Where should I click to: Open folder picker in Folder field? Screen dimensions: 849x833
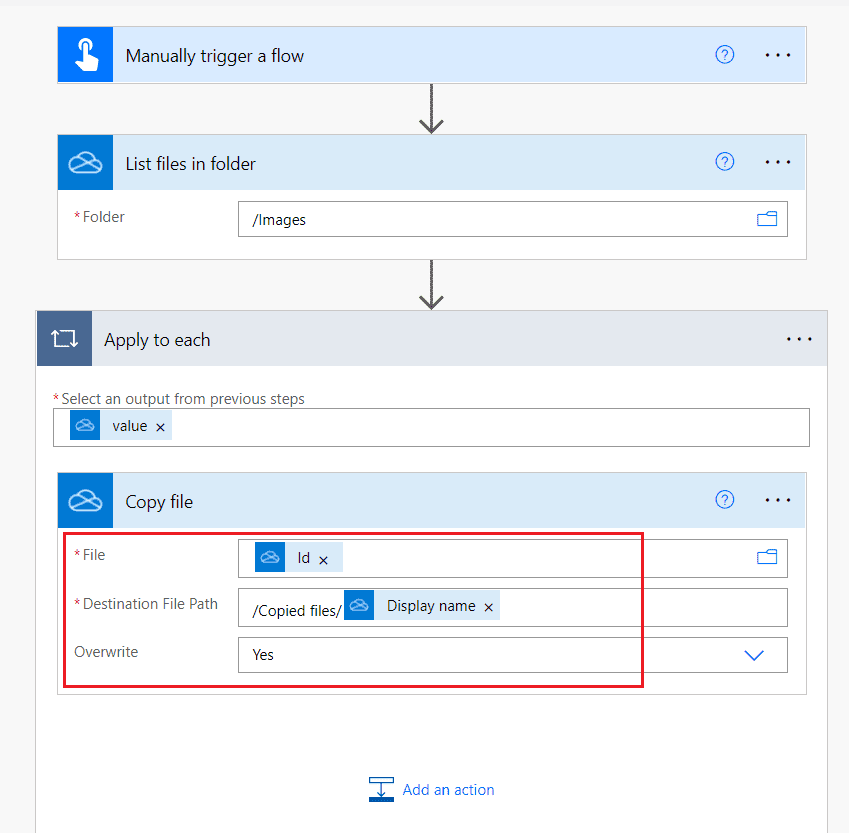[767, 219]
